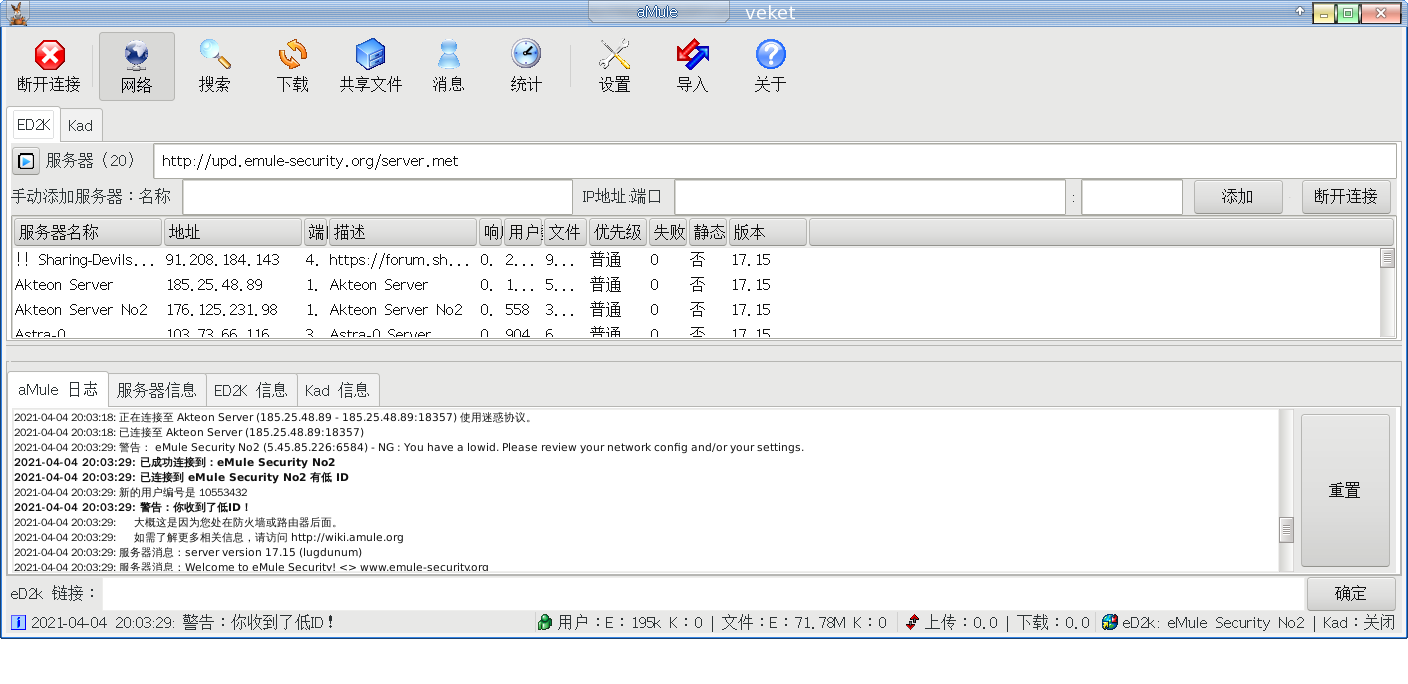Open the 网络 networks view
Image resolution: width=1408 pixels, height=684 pixels.
point(137,67)
